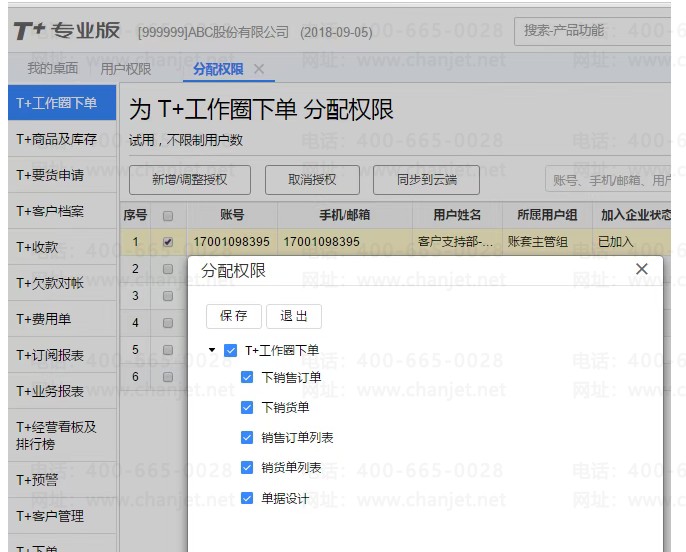
Task: Check the checkbox in row 6
Action: coord(168,377)
